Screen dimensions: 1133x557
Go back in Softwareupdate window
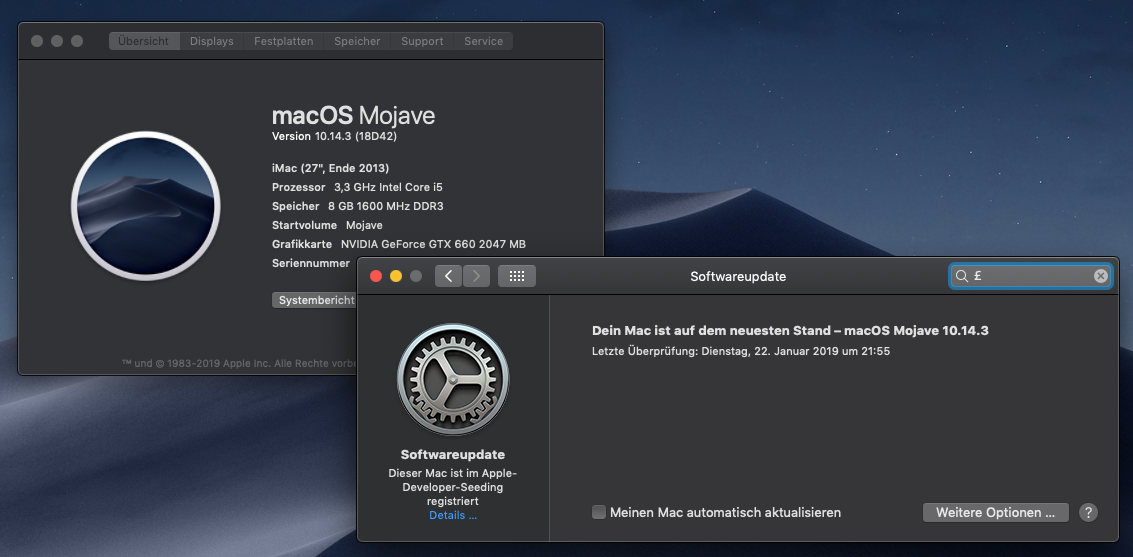click(x=448, y=276)
